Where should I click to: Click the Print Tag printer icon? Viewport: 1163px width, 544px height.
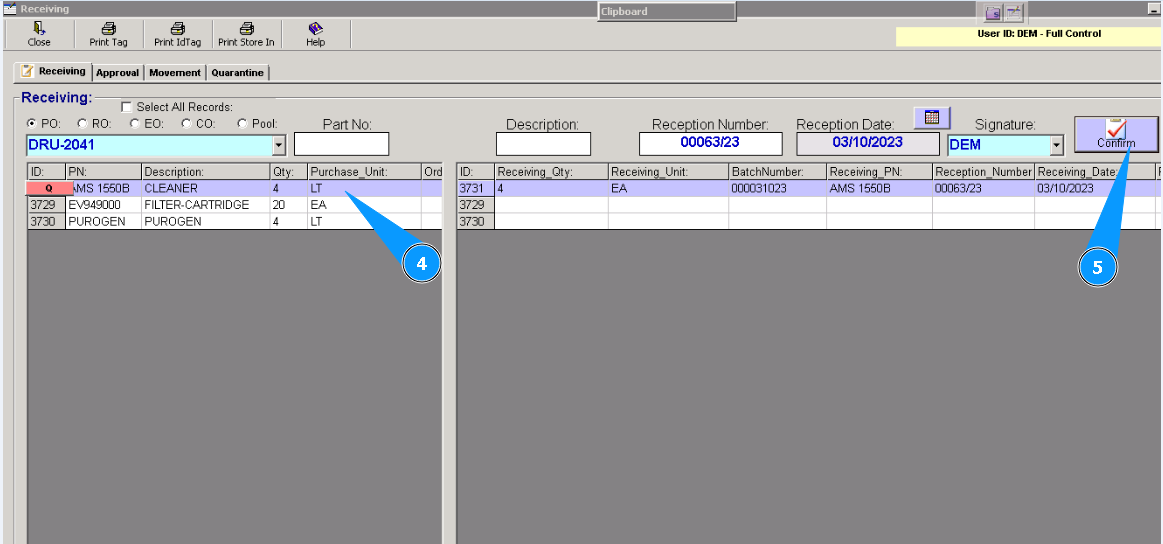[x=108, y=28]
